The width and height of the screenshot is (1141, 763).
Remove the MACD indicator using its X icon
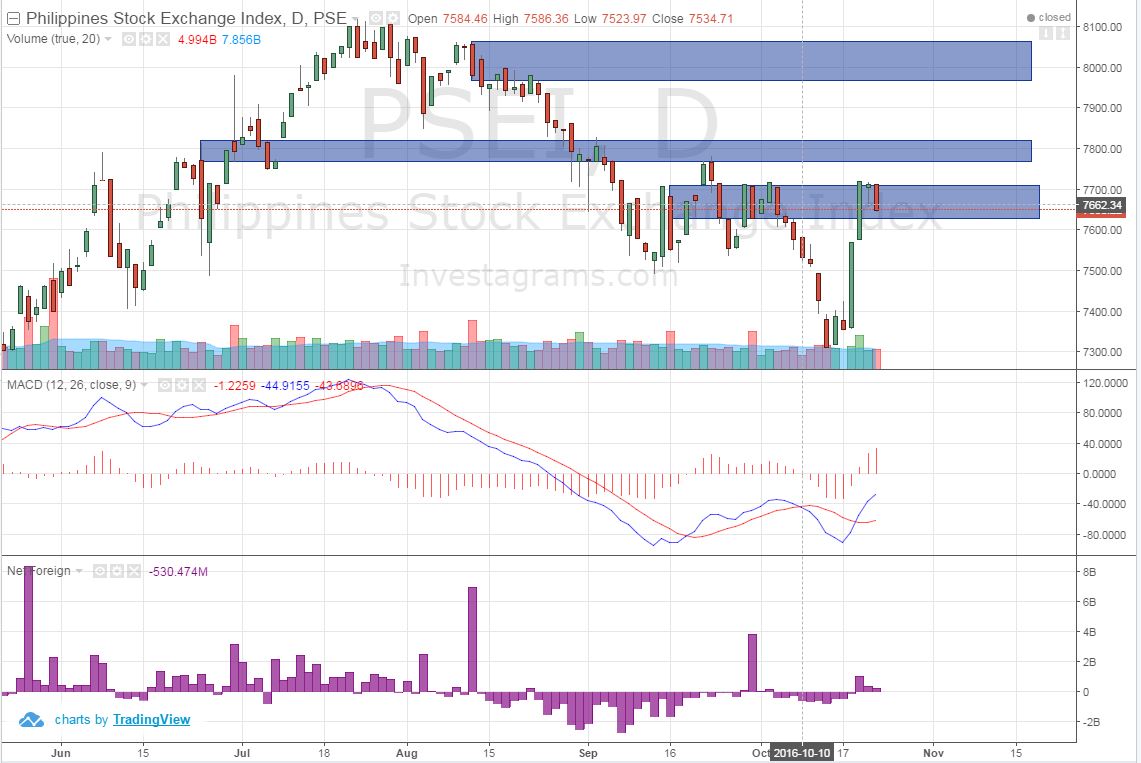(x=197, y=386)
